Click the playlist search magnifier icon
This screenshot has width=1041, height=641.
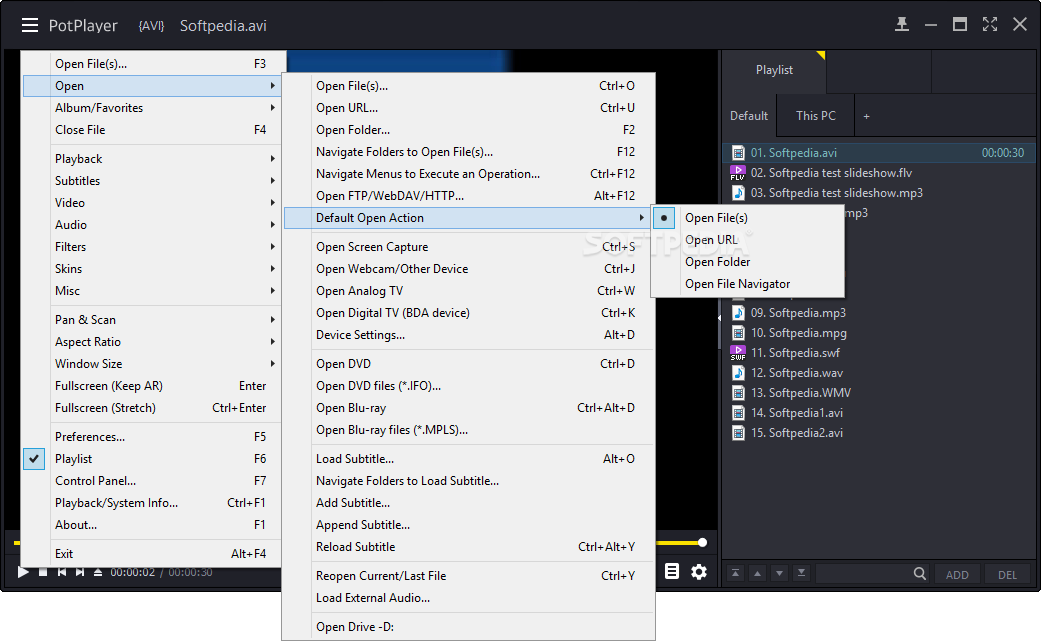(920, 573)
